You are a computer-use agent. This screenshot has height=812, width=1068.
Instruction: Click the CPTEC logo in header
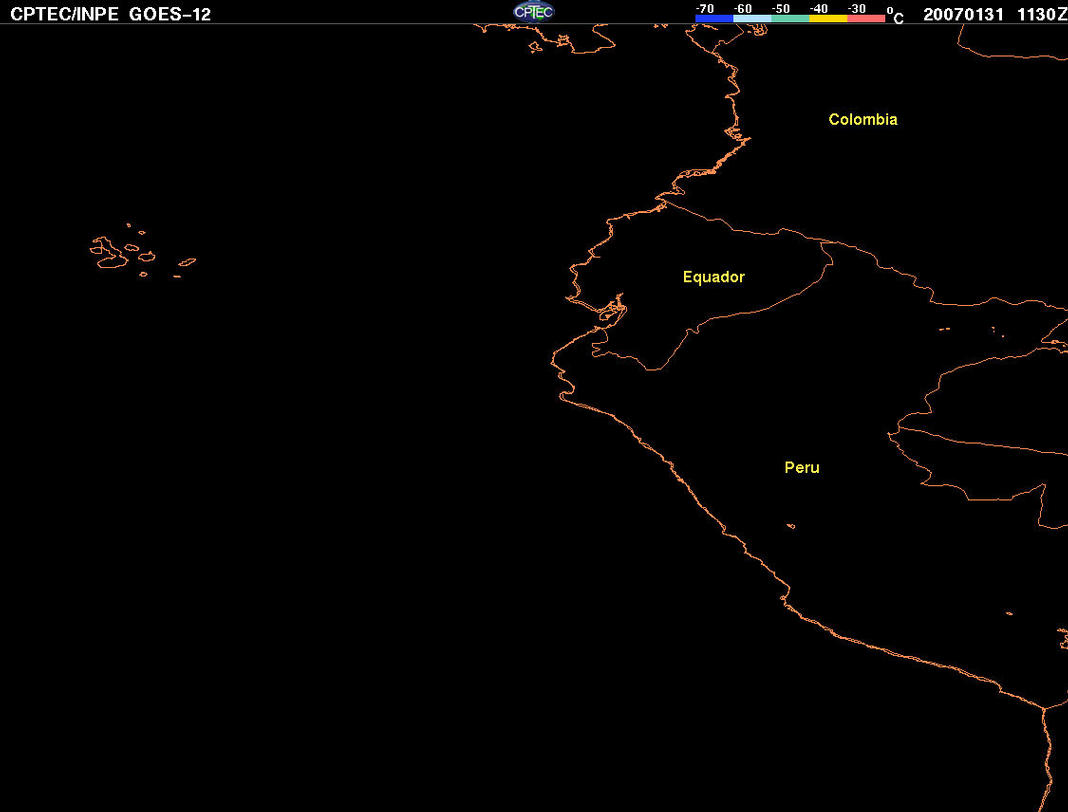(533, 12)
